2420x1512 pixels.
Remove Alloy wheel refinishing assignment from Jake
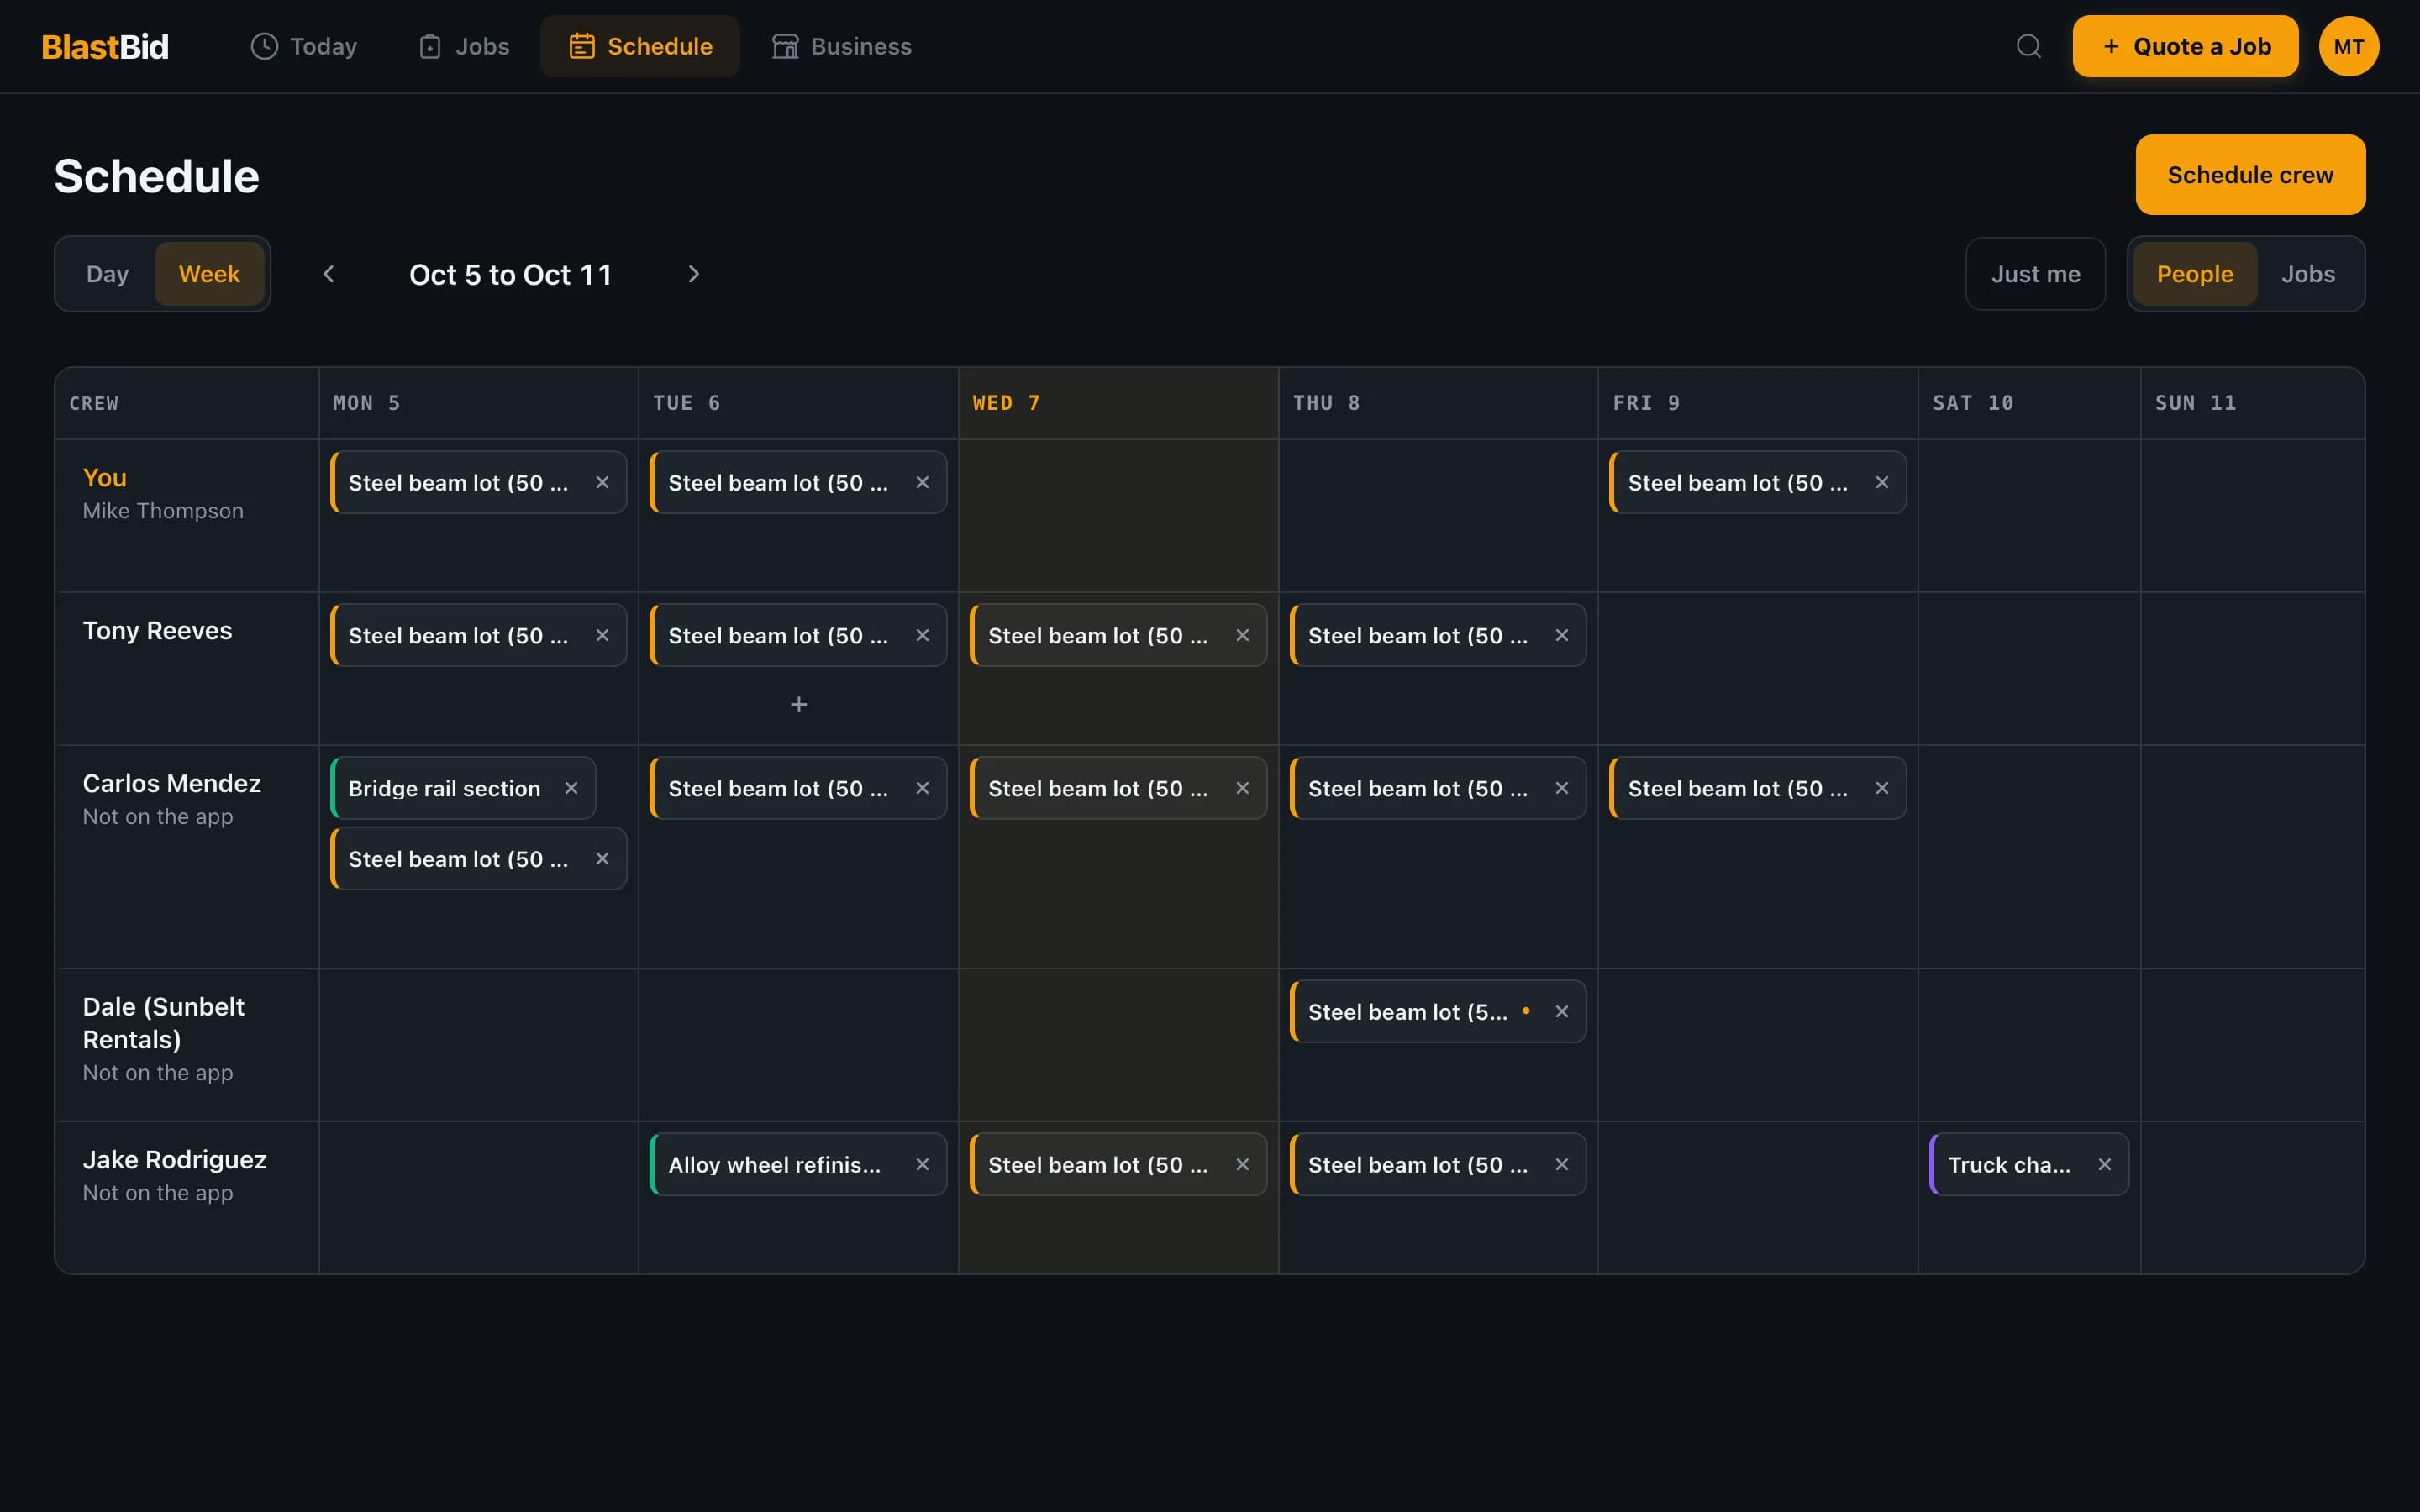[x=922, y=1164]
